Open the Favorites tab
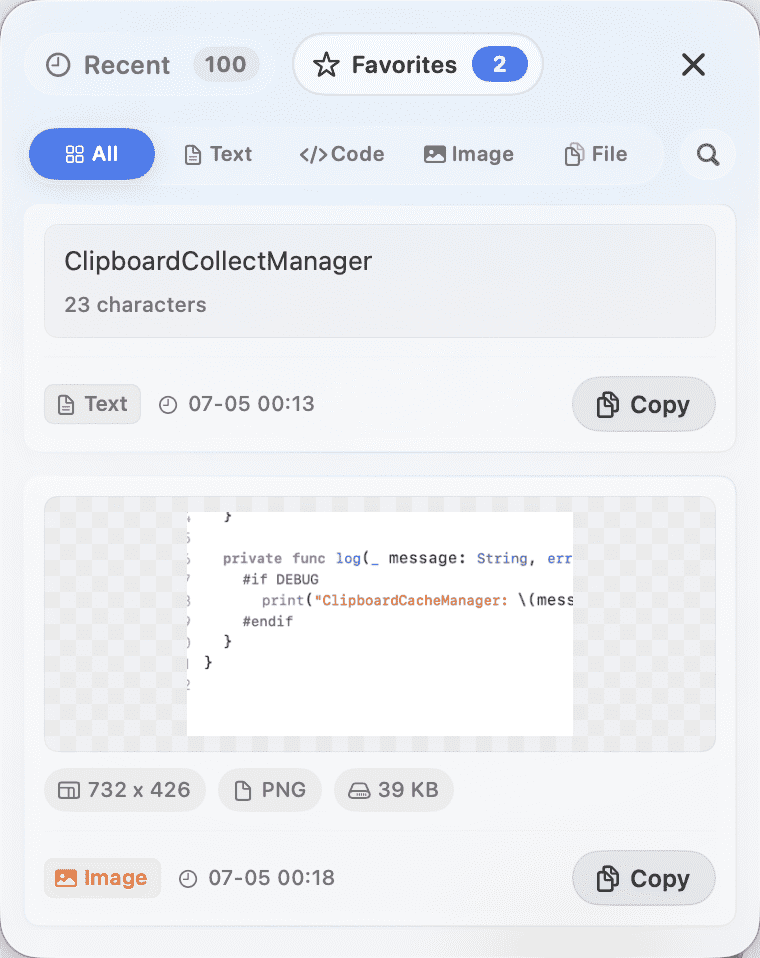 (x=418, y=65)
